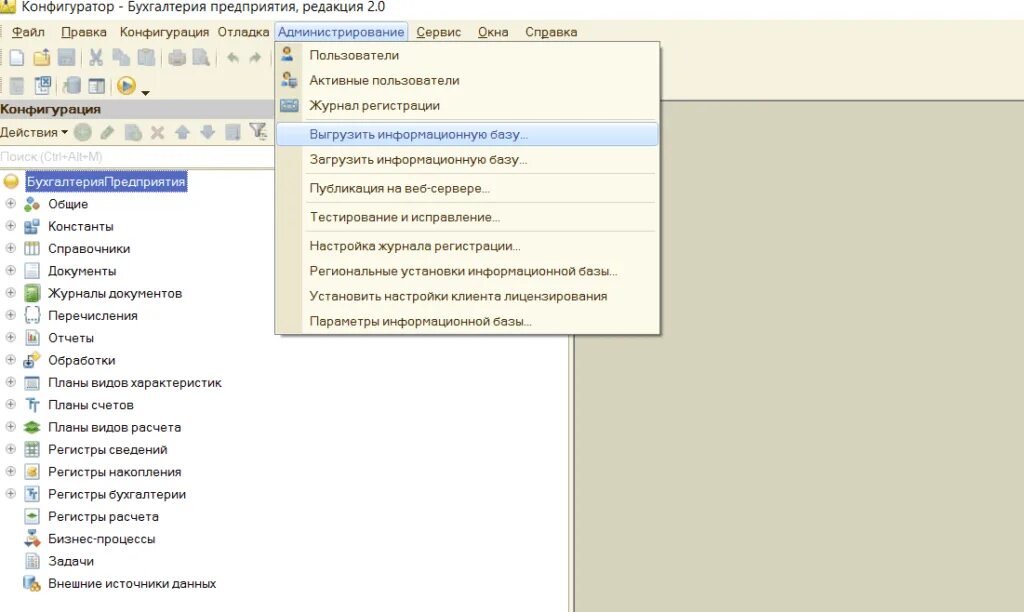The height and width of the screenshot is (612, 1024).
Task: Click the green Add object icon
Action: click(82, 133)
